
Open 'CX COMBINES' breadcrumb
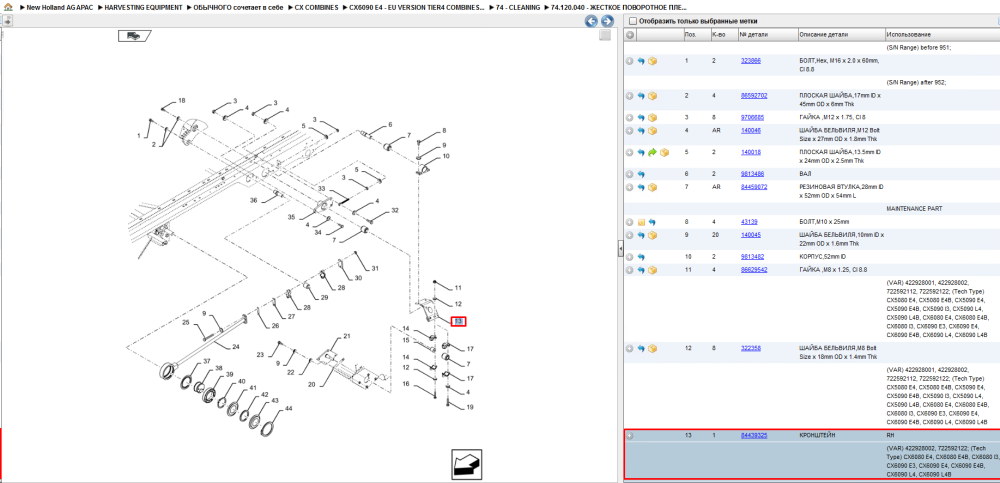(x=316, y=7)
